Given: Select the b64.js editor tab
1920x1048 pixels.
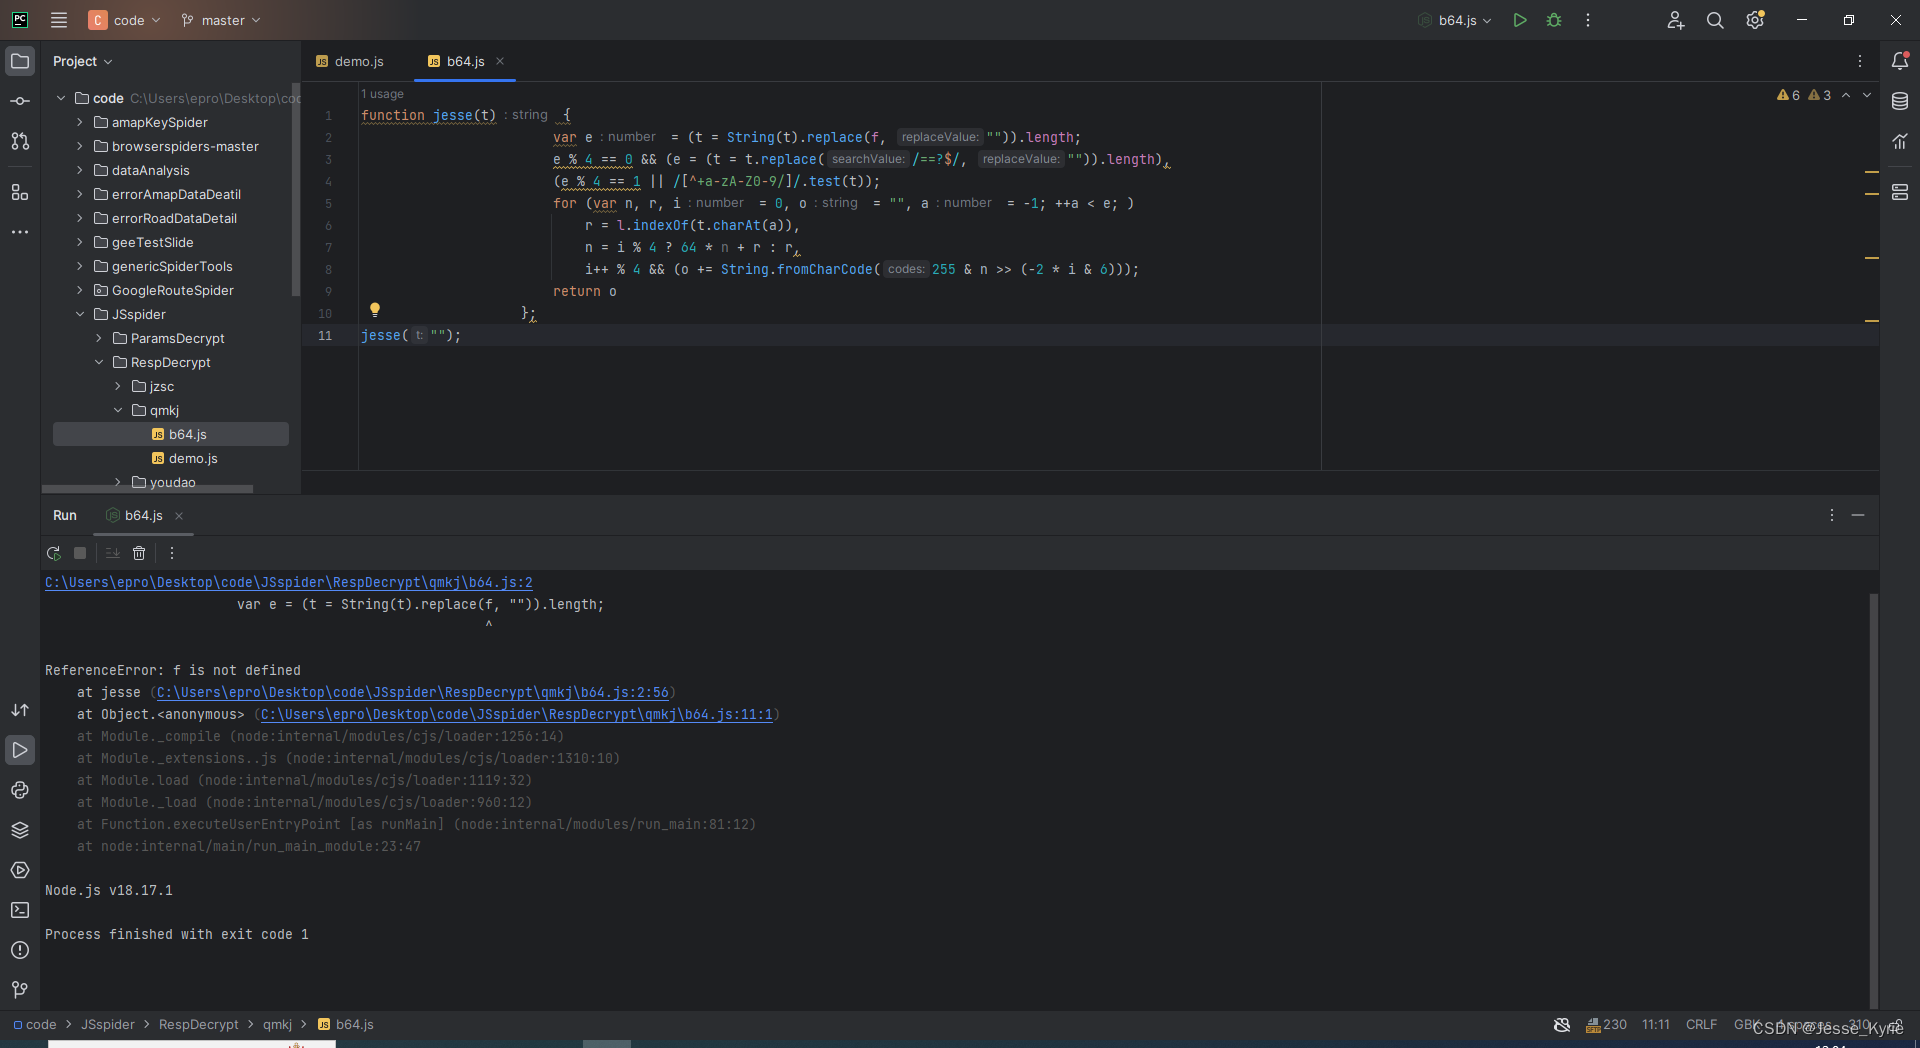Looking at the screenshot, I should [465, 61].
